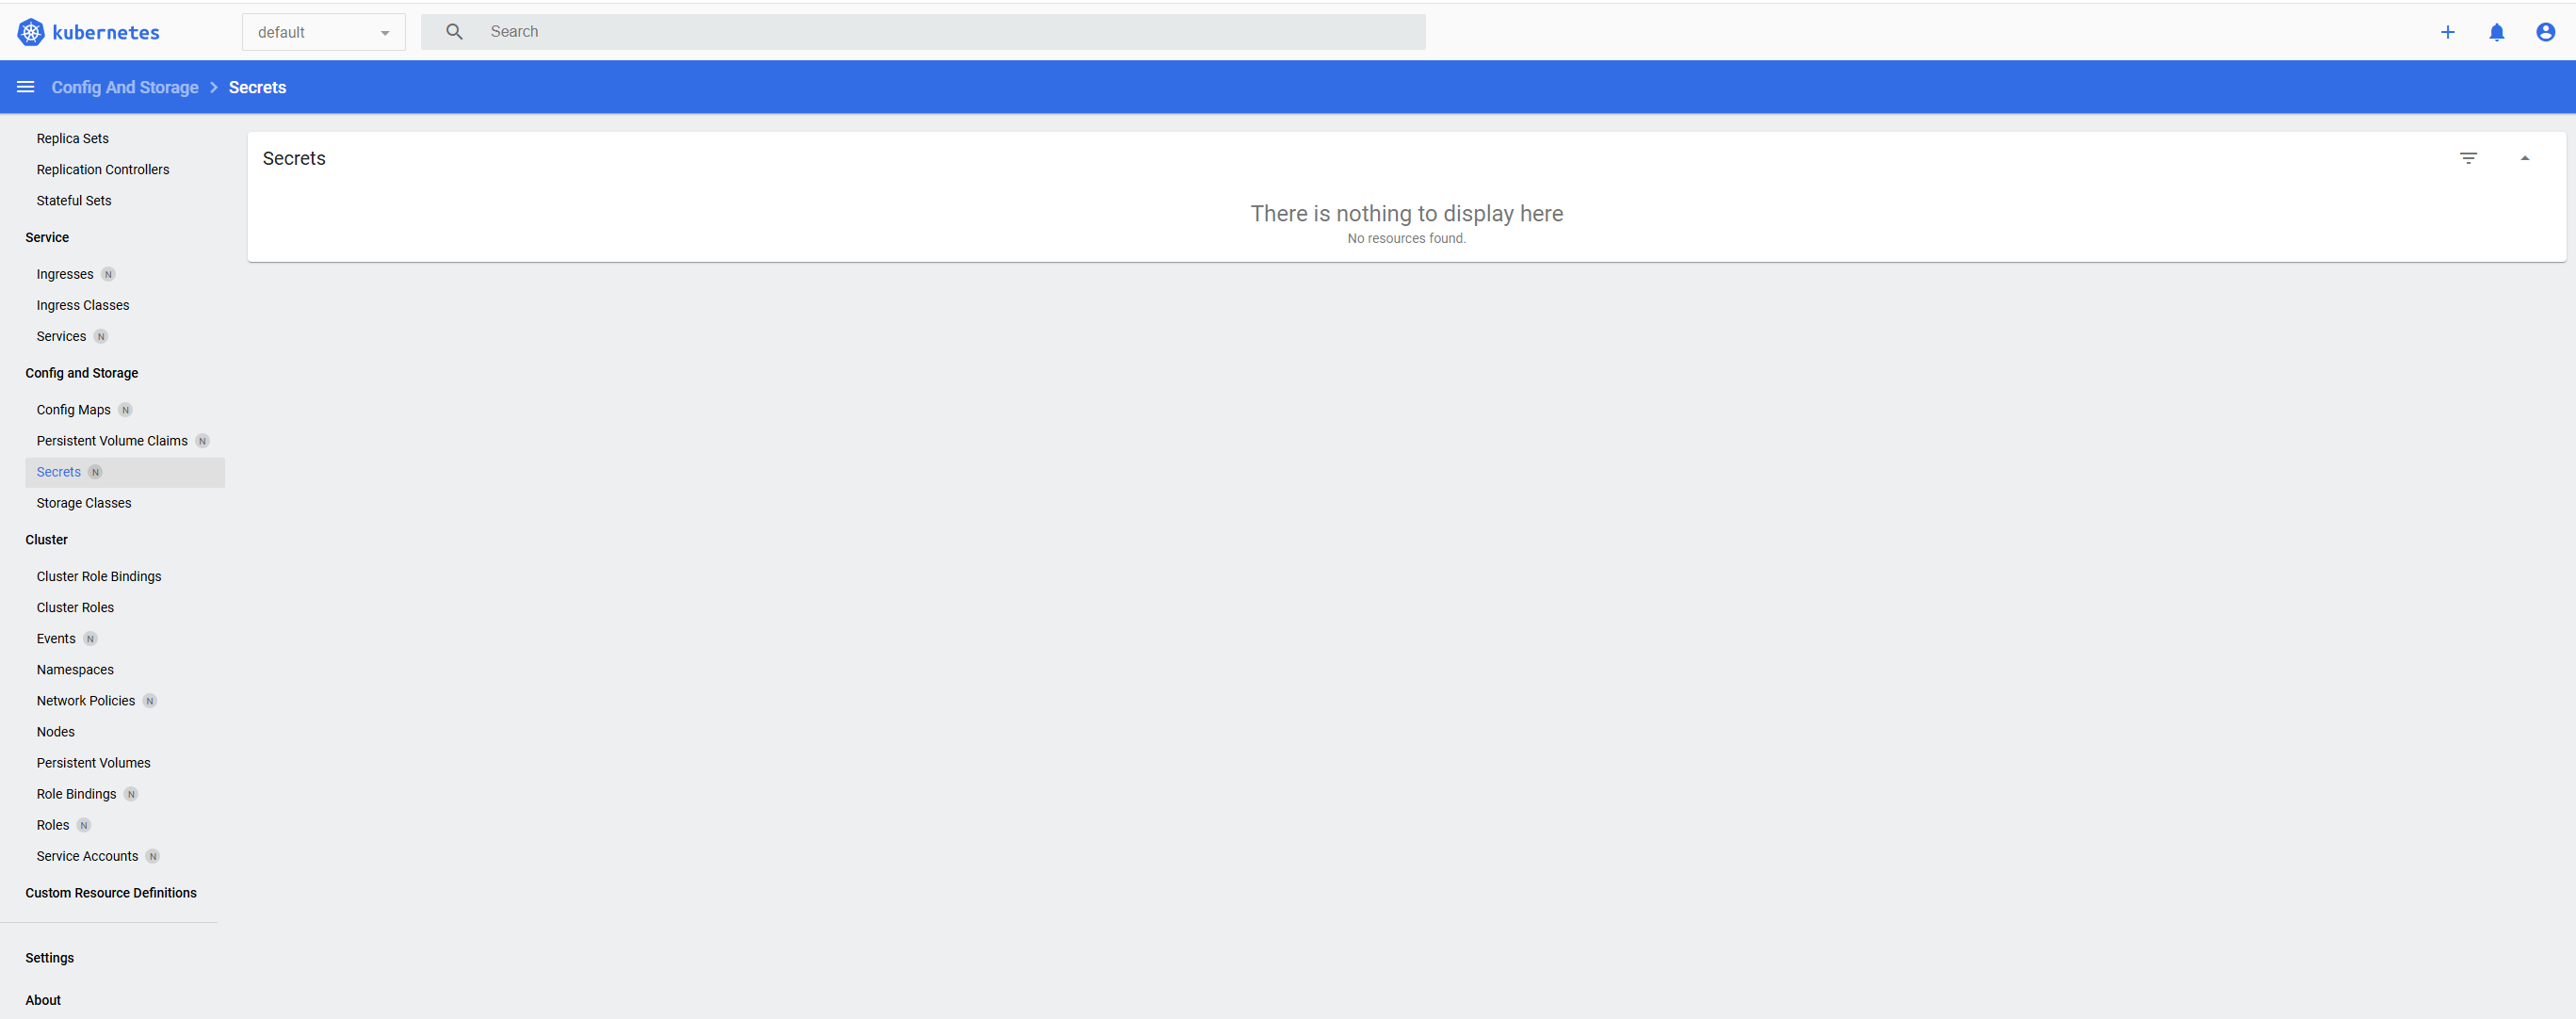
Task: Open Custom Resource Definitions
Action: click(111, 892)
